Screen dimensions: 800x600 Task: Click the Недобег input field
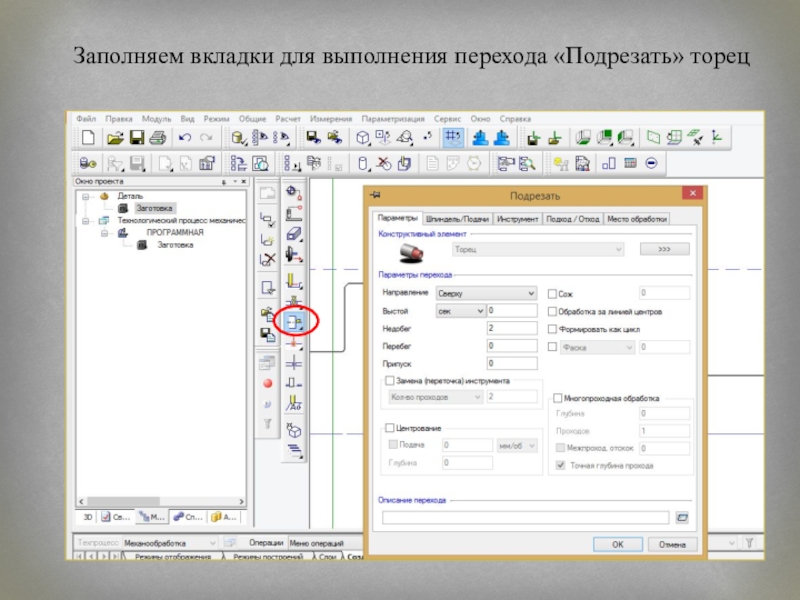[511, 328]
